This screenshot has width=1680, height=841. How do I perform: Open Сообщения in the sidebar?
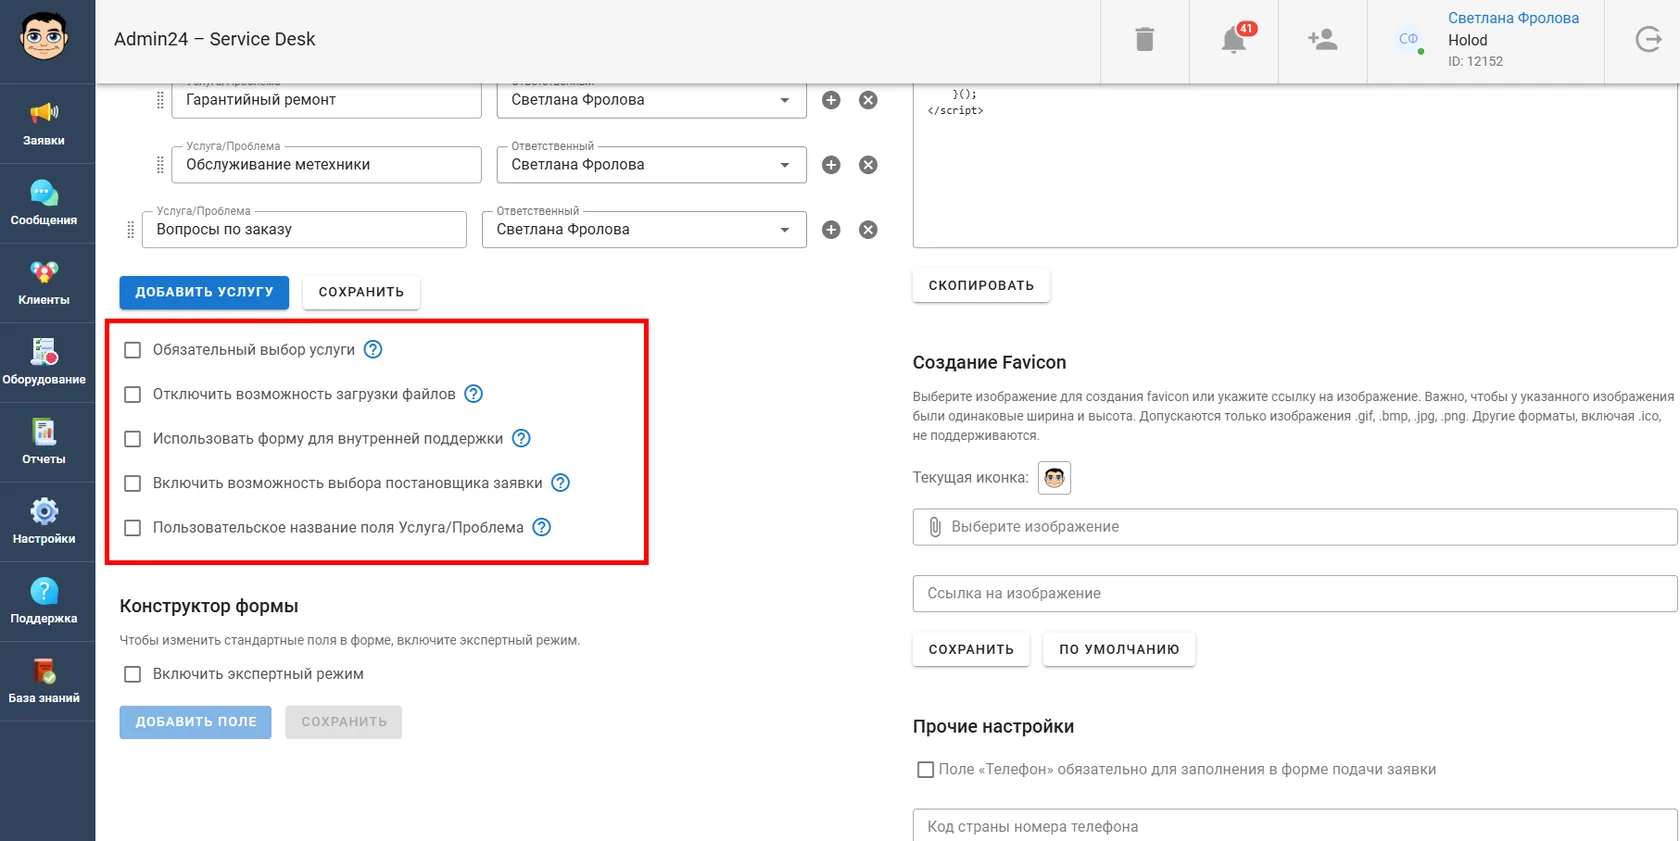(x=44, y=203)
